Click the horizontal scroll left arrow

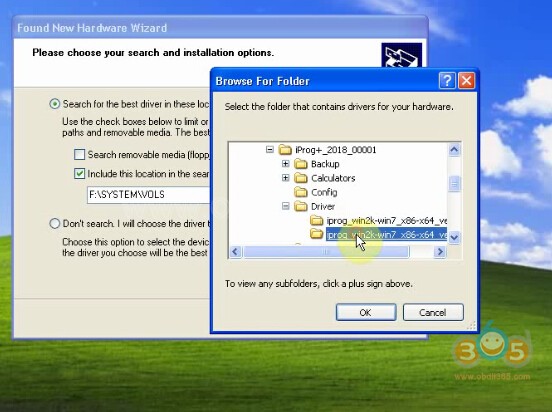point(236,251)
